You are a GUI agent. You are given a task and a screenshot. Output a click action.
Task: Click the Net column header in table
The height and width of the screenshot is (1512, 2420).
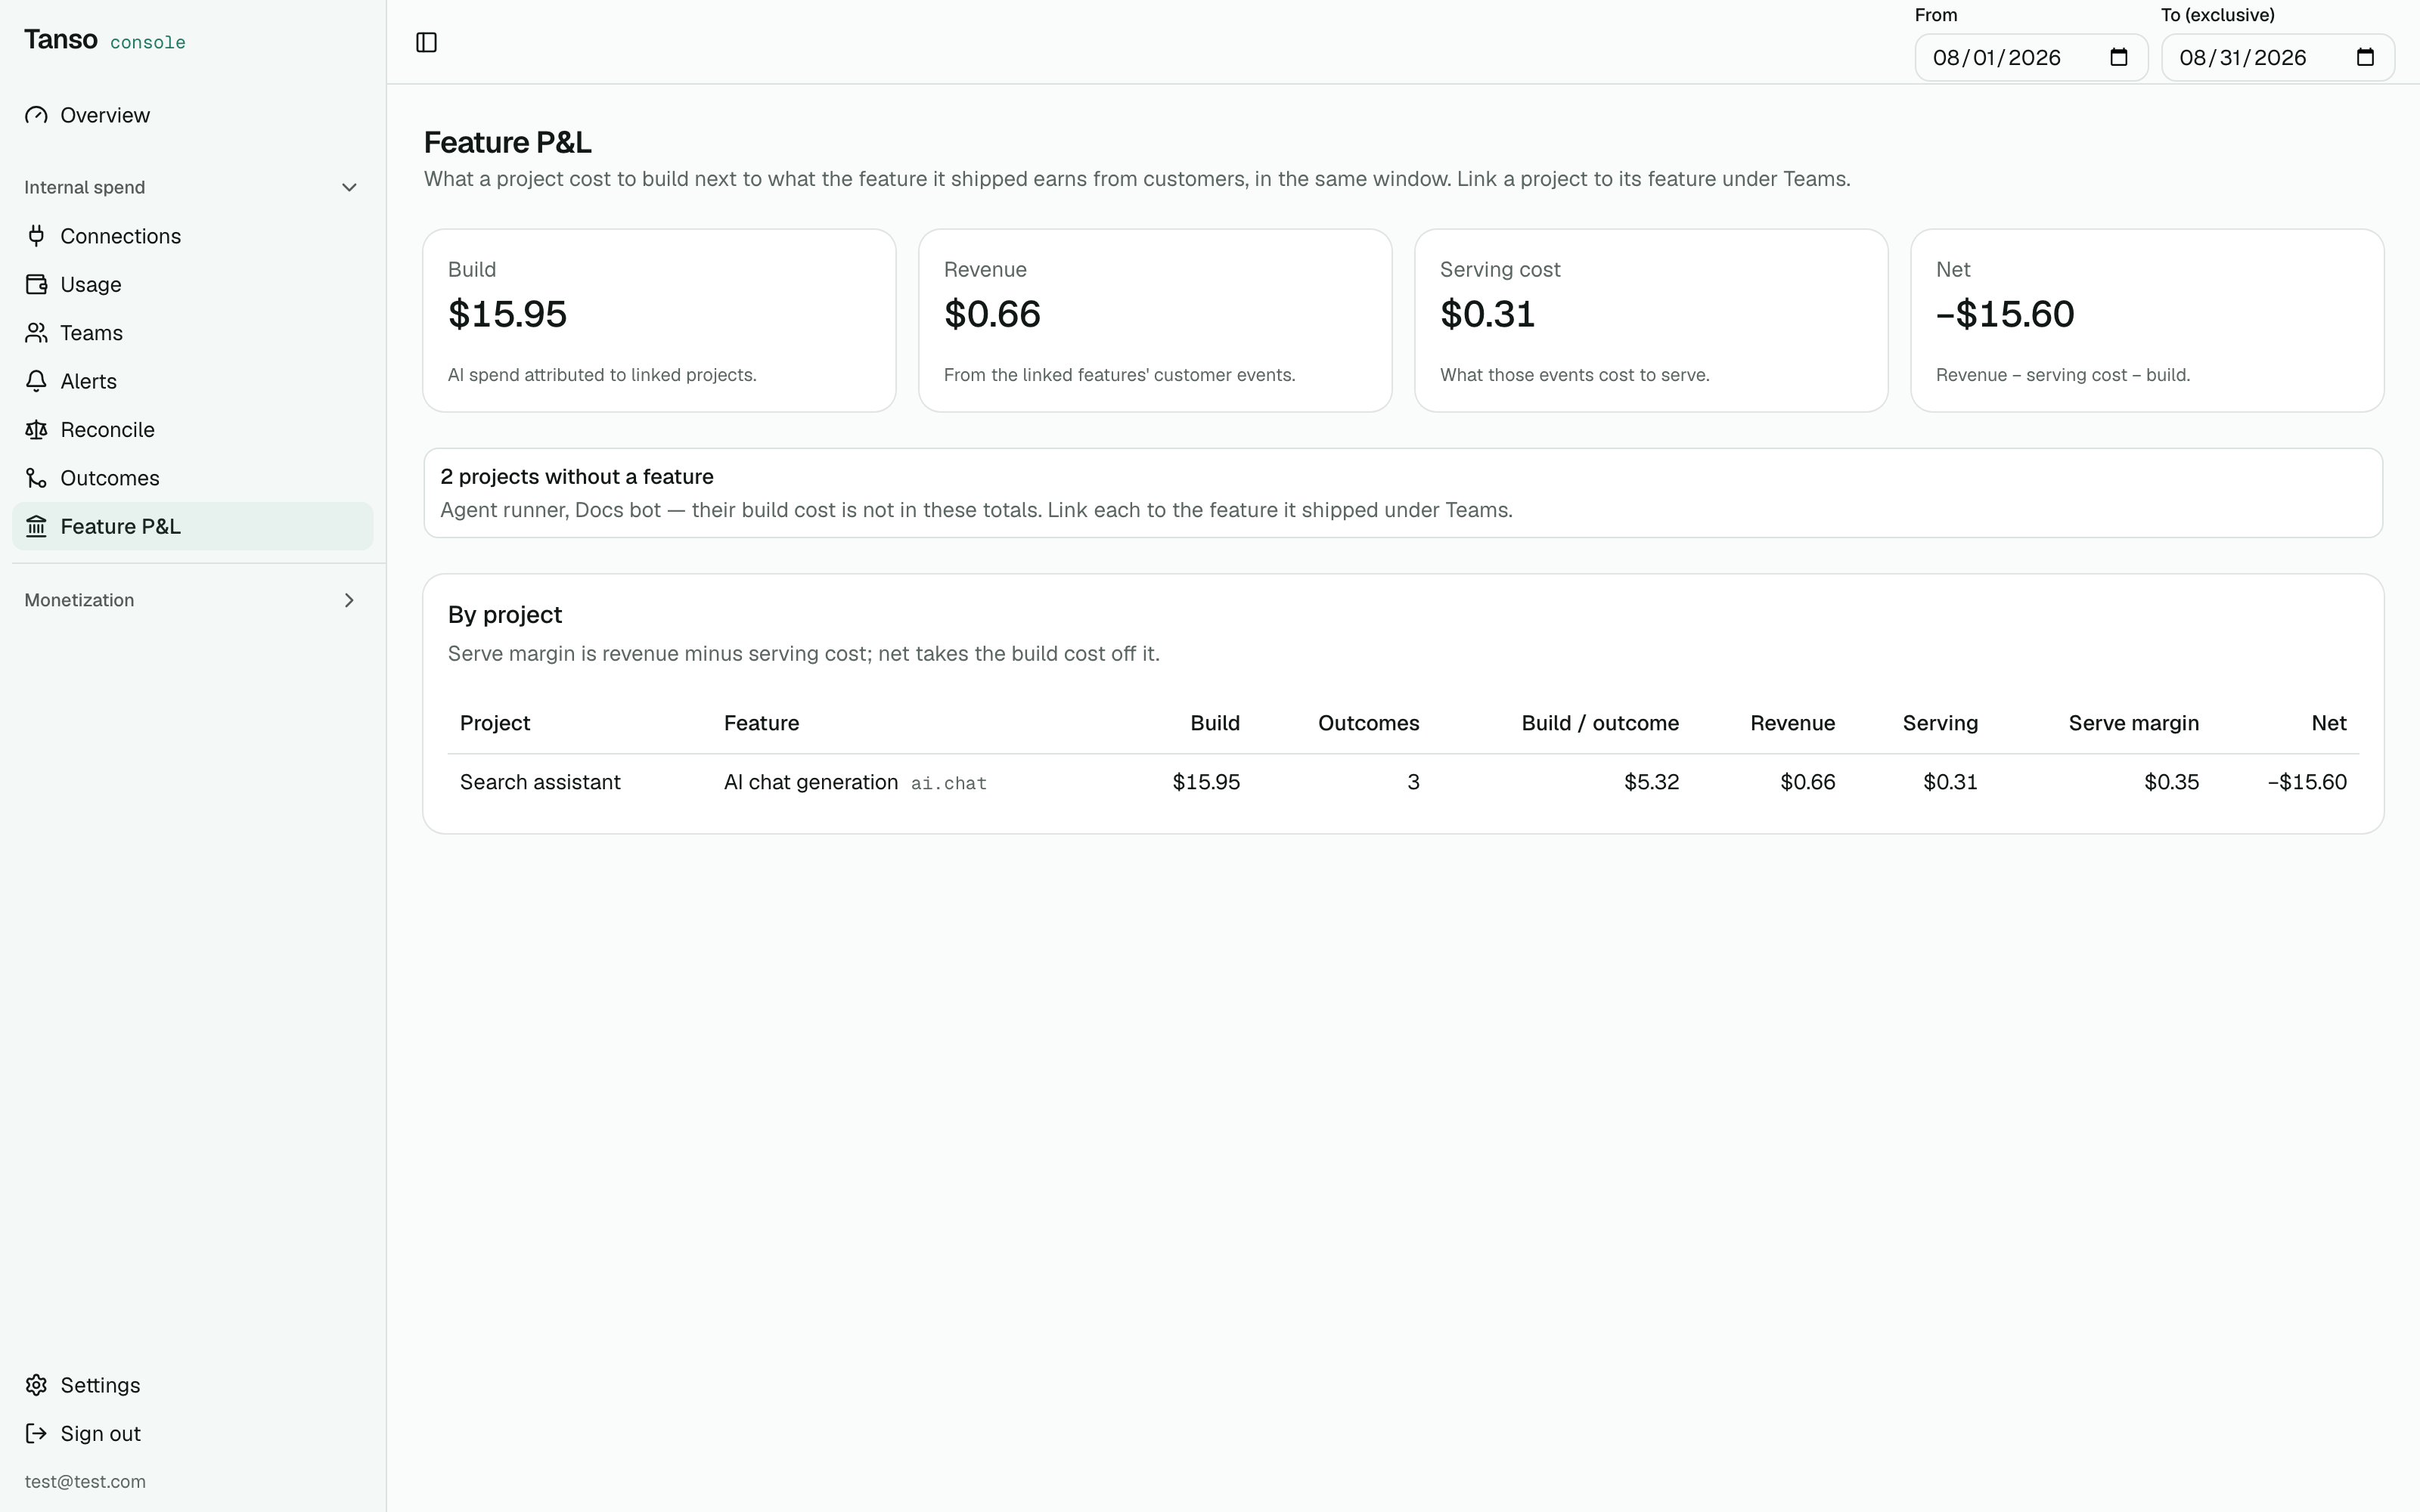pos(2328,723)
